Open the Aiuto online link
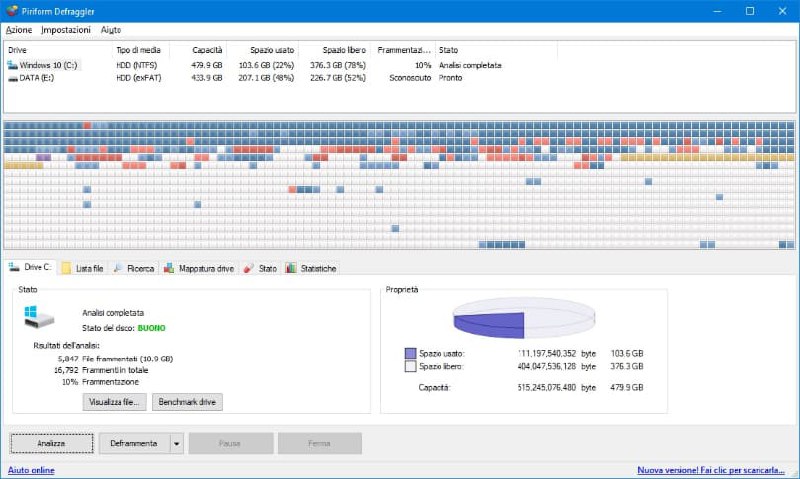Image resolution: width=800 pixels, height=479 pixels. pyautogui.click(x=31, y=470)
